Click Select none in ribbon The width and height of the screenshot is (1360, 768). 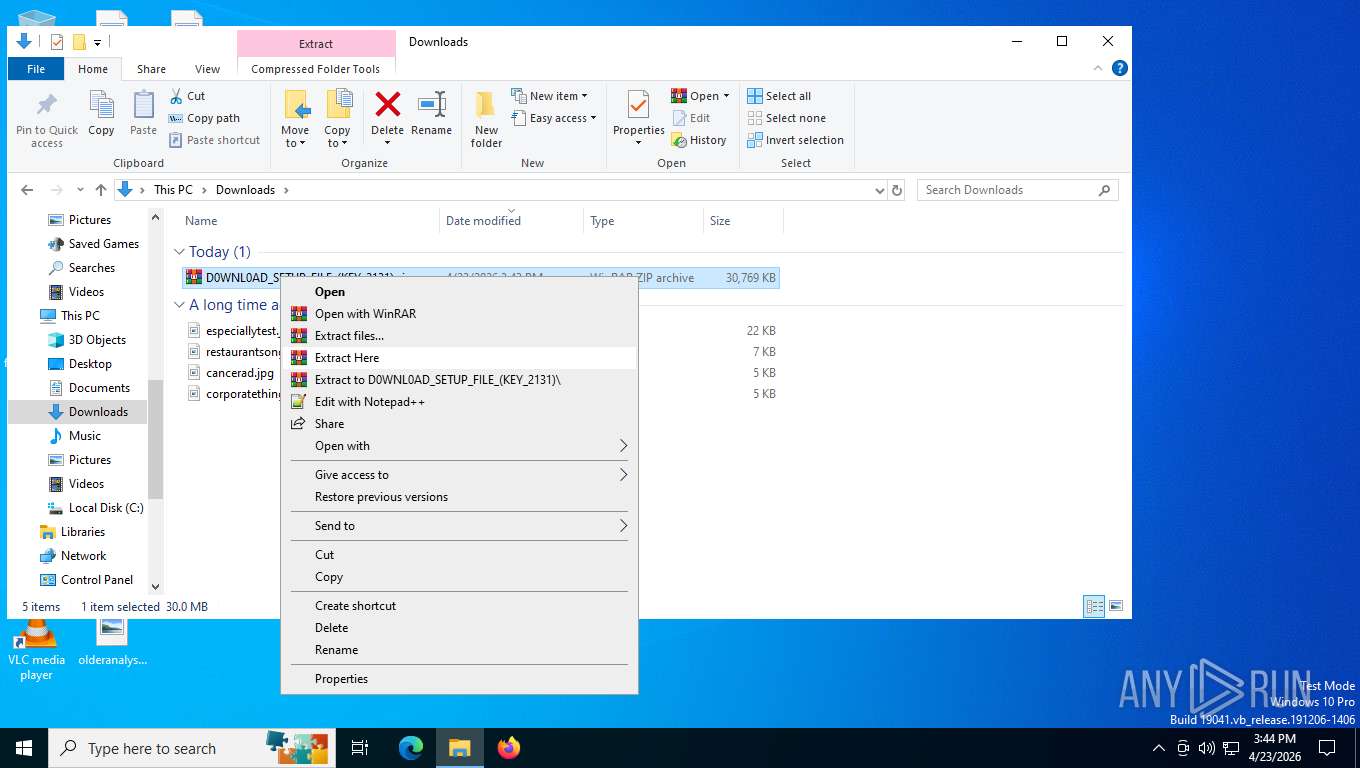coord(786,118)
